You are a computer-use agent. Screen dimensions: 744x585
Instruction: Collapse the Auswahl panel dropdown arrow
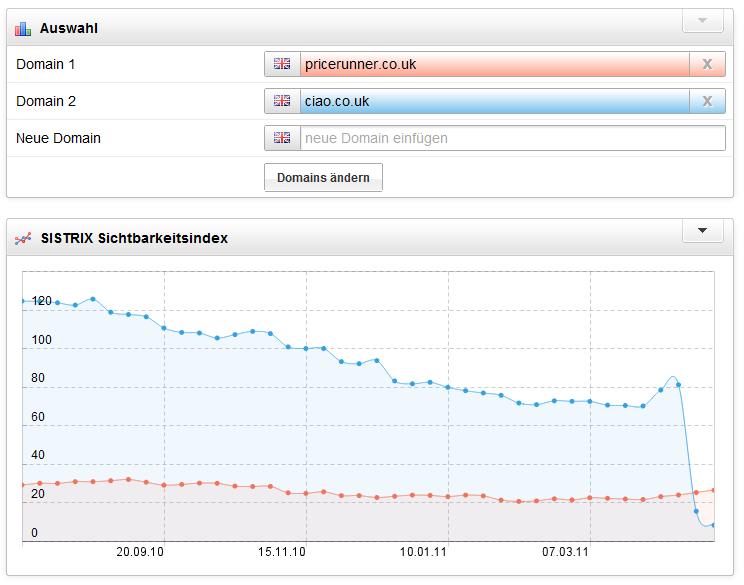(702, 21)
